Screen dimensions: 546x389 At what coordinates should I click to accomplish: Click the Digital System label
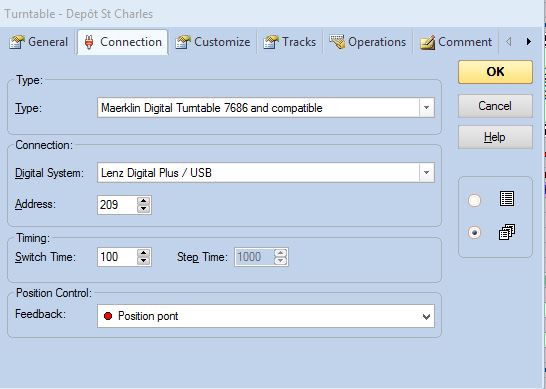(49, 173)
